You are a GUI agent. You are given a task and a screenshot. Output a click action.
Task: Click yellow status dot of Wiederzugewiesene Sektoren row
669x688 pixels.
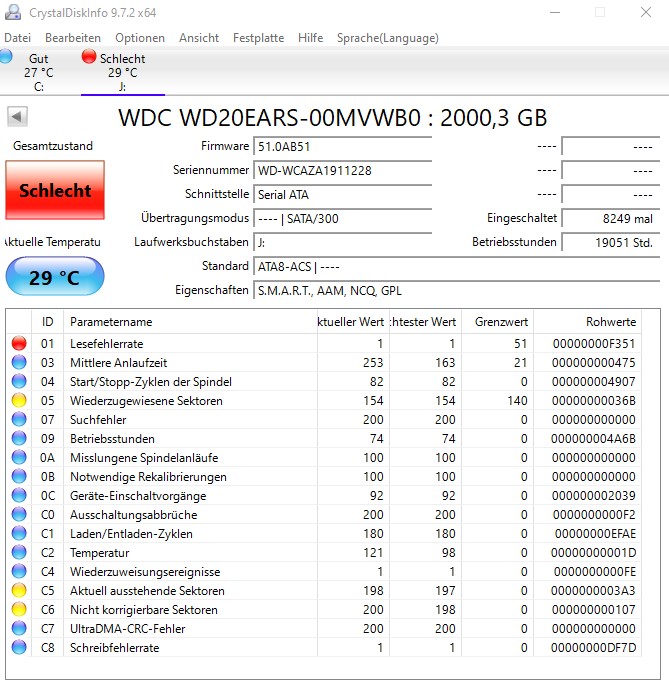[x=19, y=400]
